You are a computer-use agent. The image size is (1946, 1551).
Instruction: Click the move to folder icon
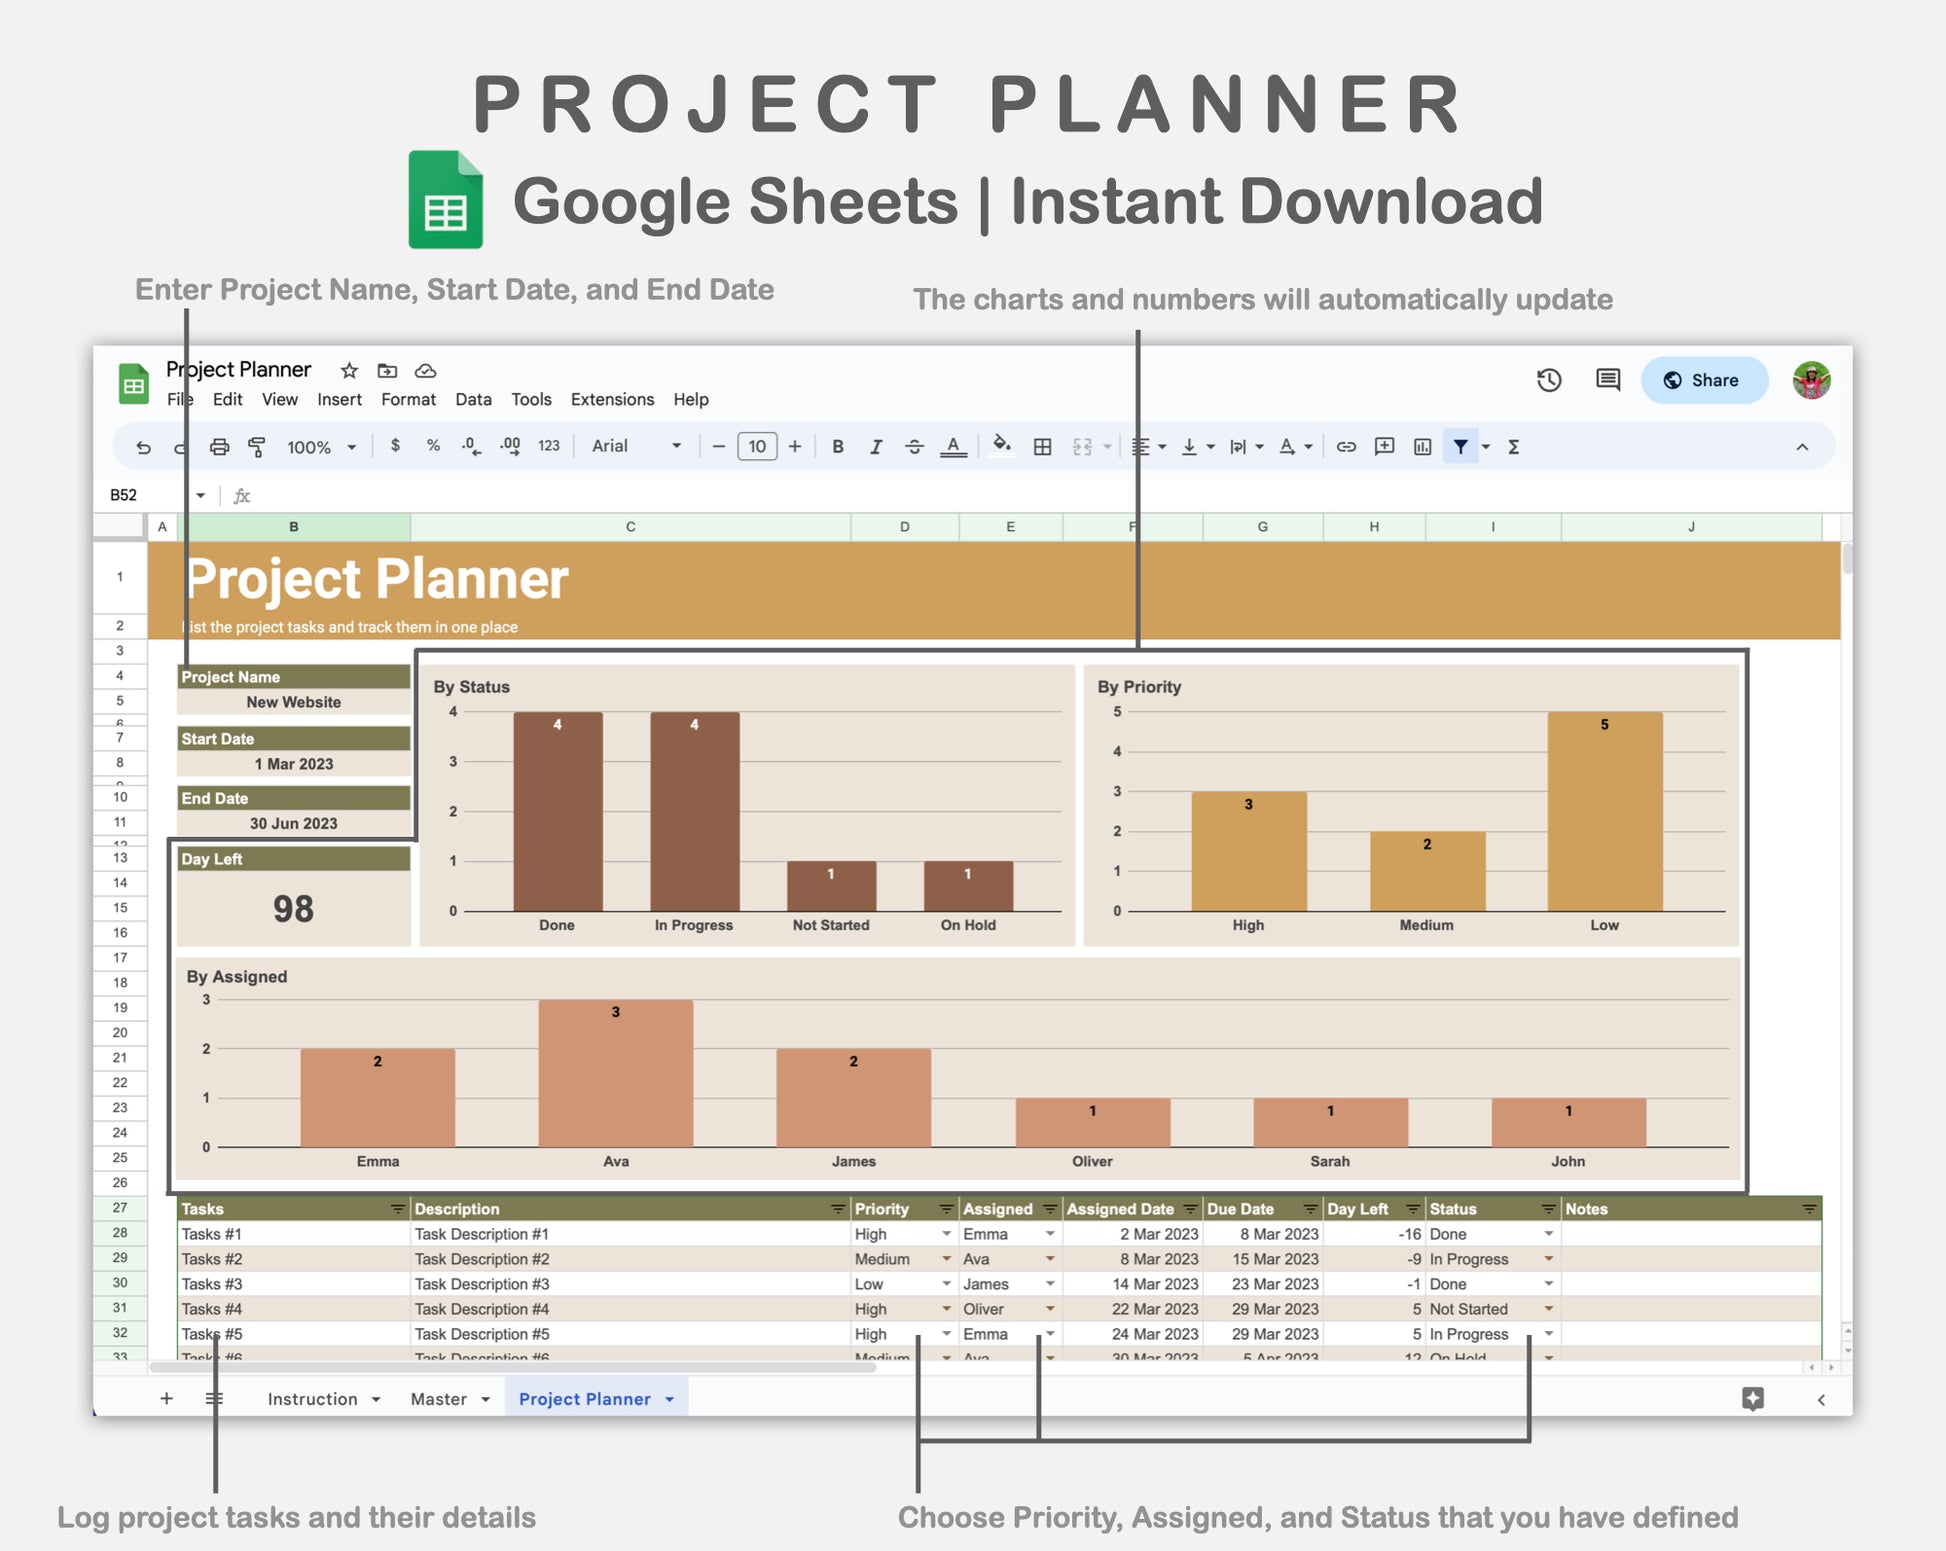pyautogui.click(x=387, y=371)
